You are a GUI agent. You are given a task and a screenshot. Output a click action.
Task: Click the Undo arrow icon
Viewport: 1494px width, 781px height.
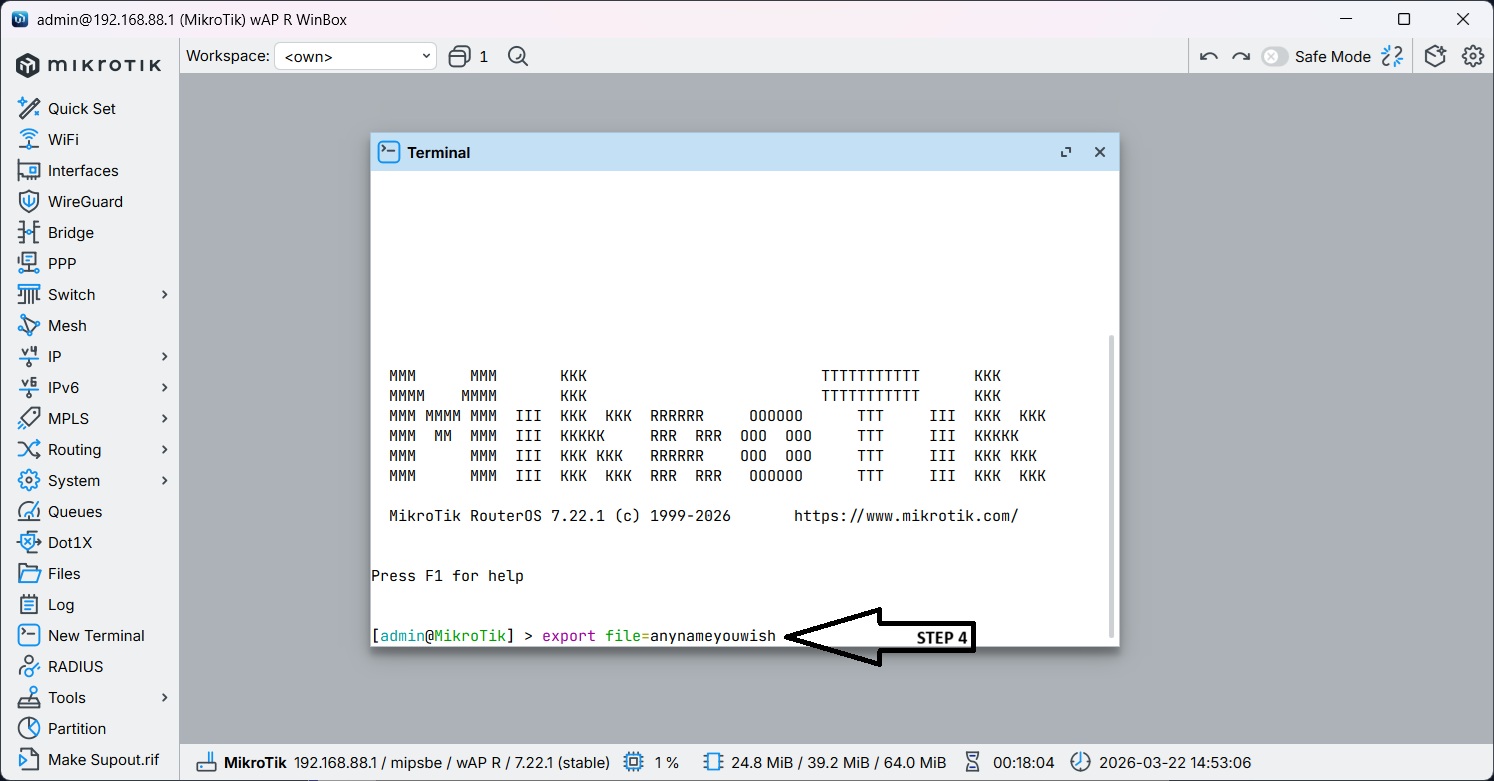tap(1209, 56)
